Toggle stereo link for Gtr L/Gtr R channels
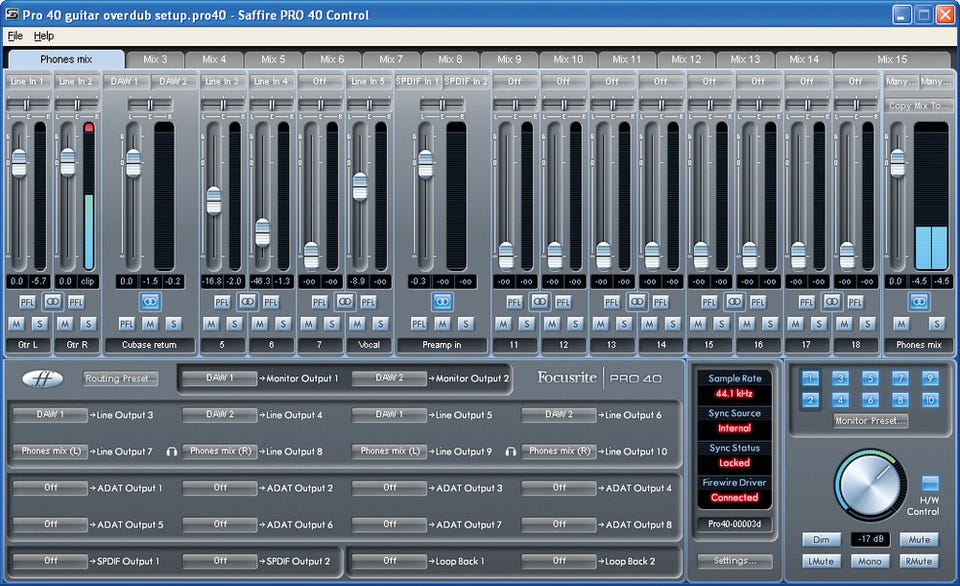Image resolution: width=960 pixels, height=586 pixels. click(x=53, y=301)
